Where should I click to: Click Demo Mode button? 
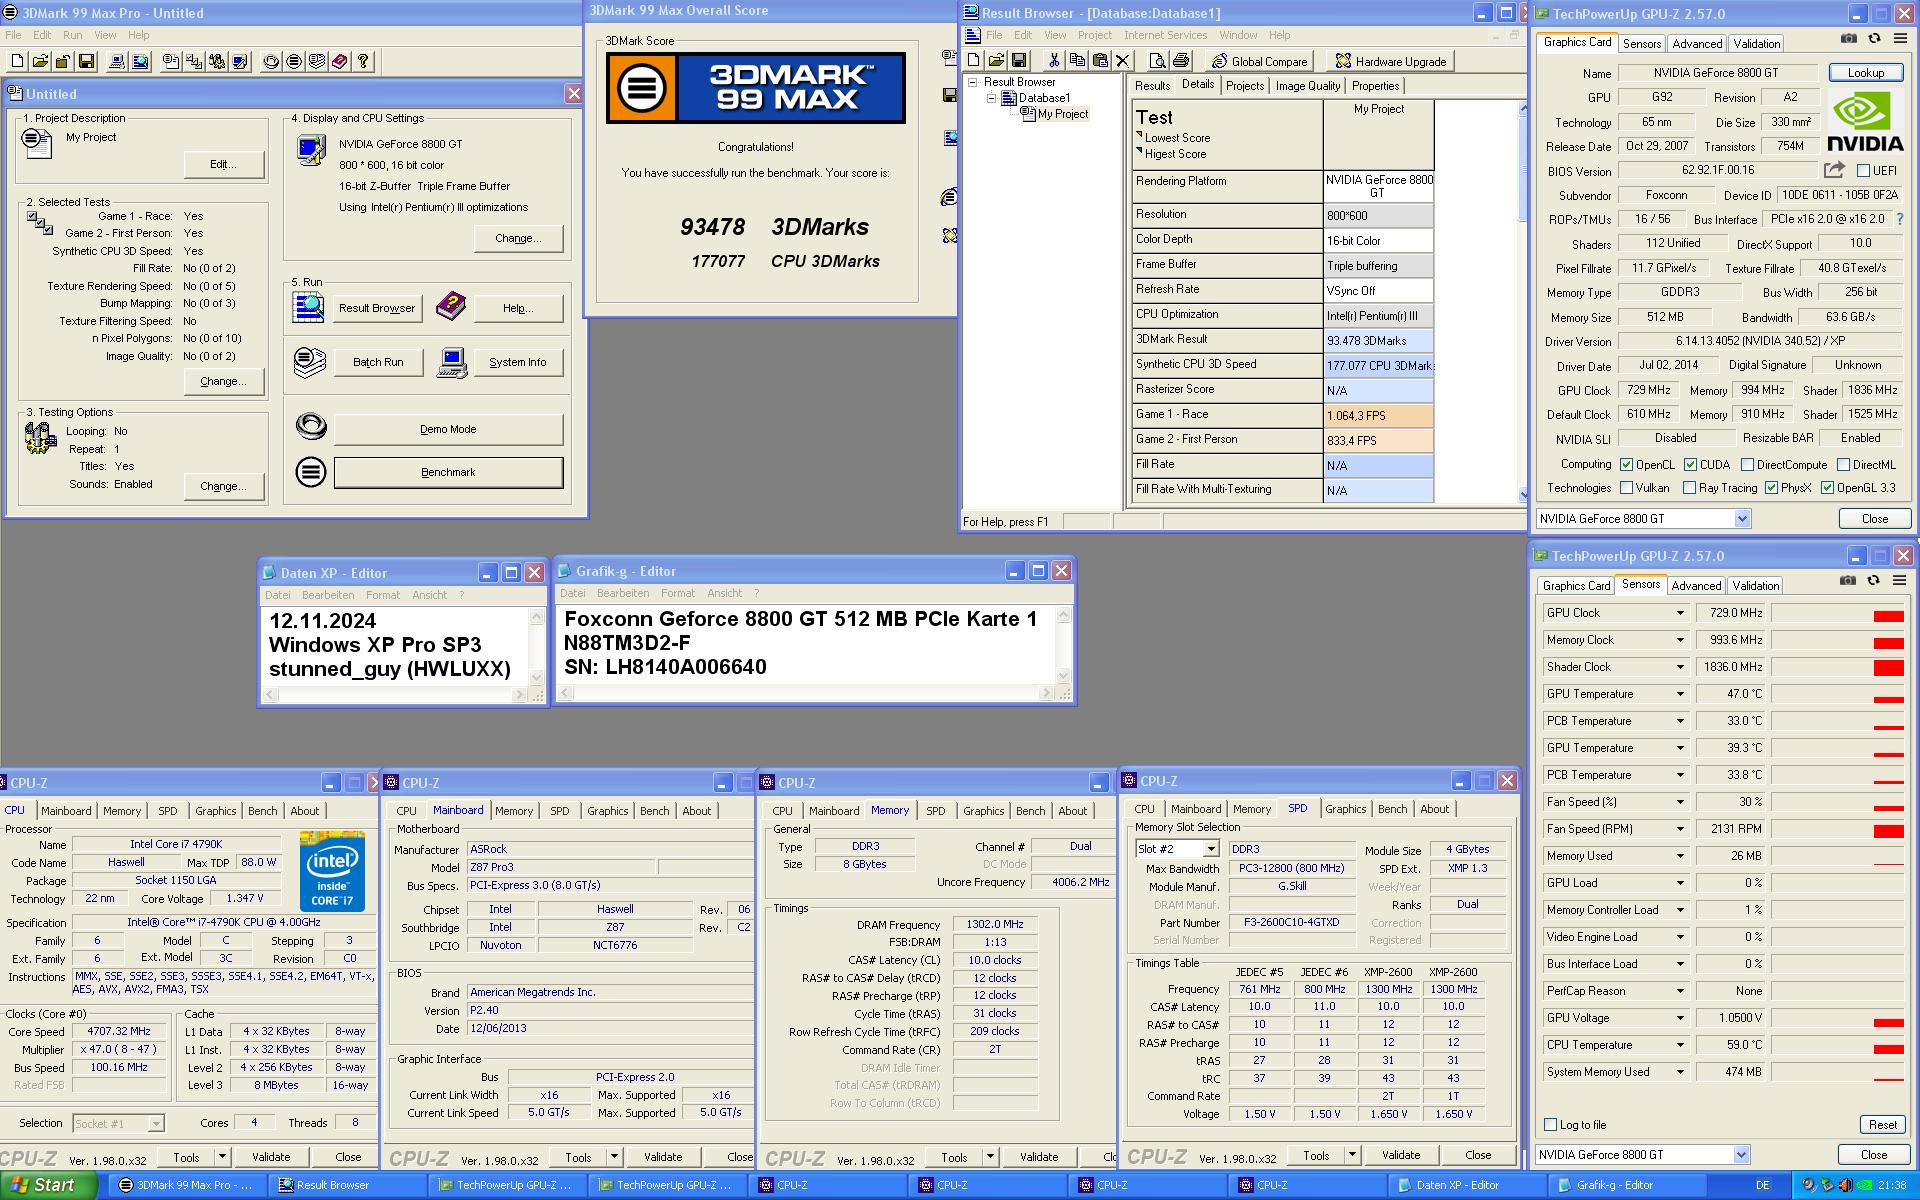[x=448, y=429]
